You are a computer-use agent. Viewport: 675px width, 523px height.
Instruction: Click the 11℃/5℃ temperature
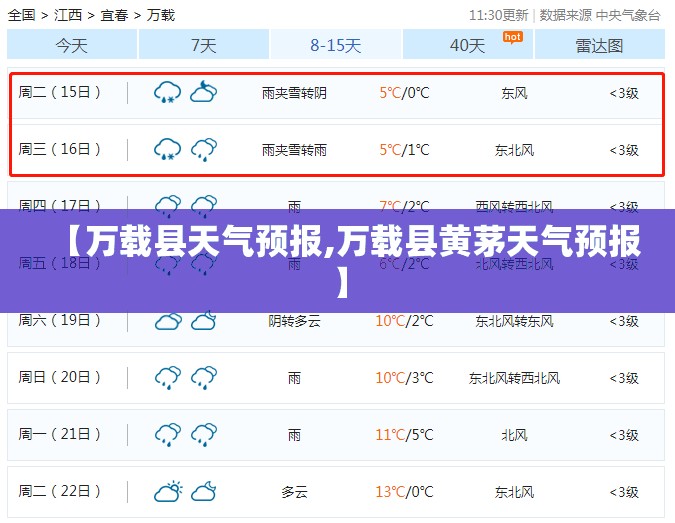pos(404,435)
